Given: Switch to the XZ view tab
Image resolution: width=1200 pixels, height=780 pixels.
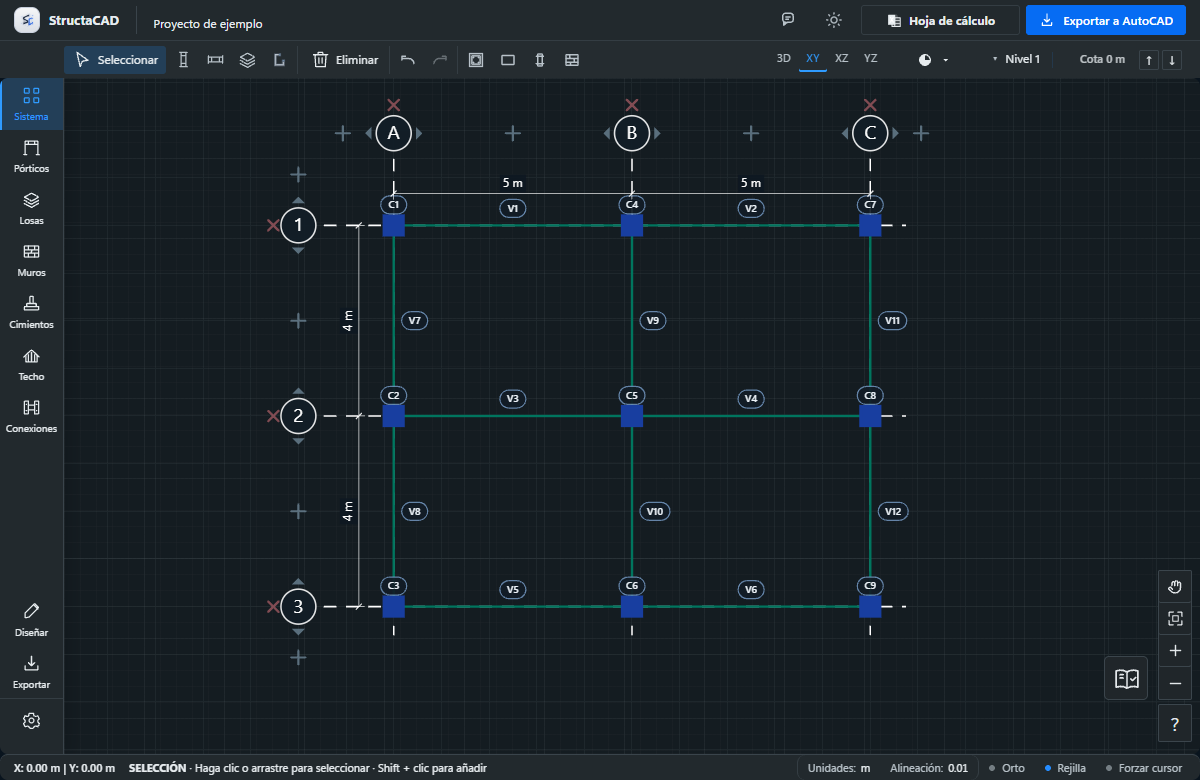Looking at the screenshot, I should (x=842, y=59).
